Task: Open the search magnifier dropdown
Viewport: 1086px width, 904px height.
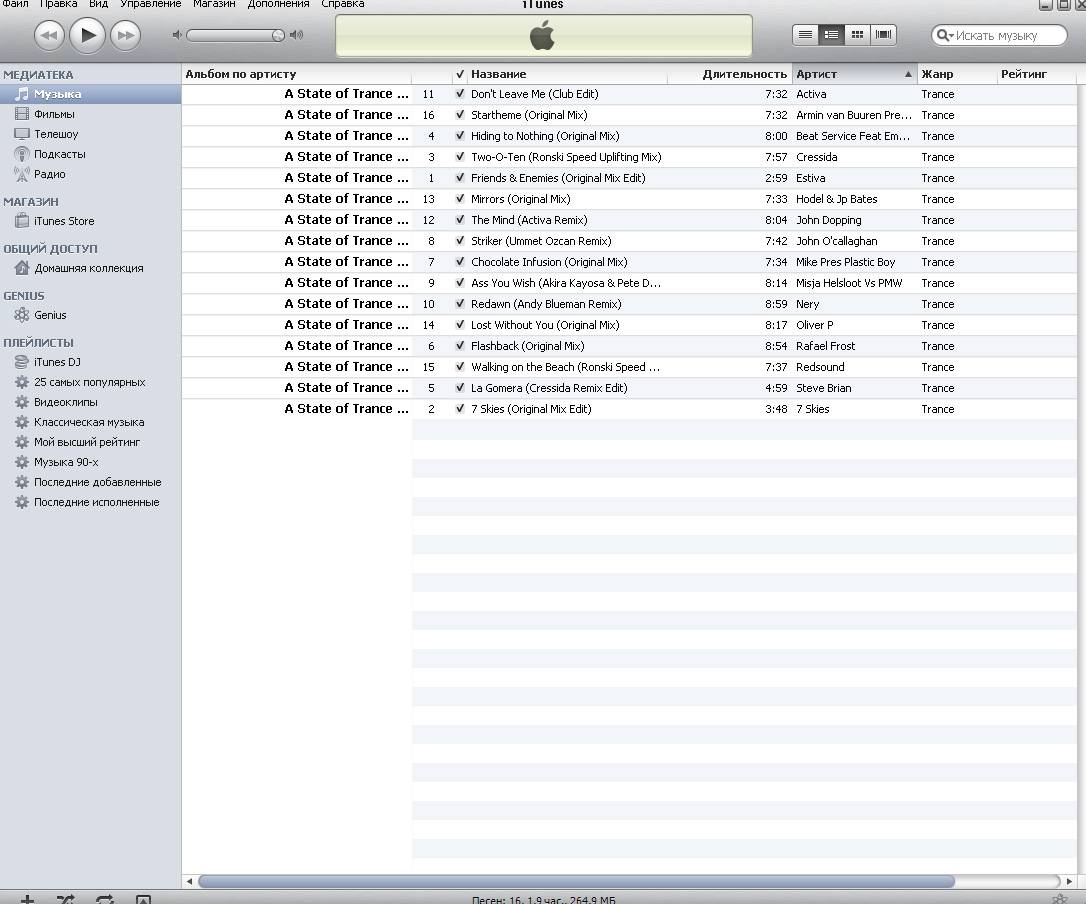Action: [x=945, y=35]
